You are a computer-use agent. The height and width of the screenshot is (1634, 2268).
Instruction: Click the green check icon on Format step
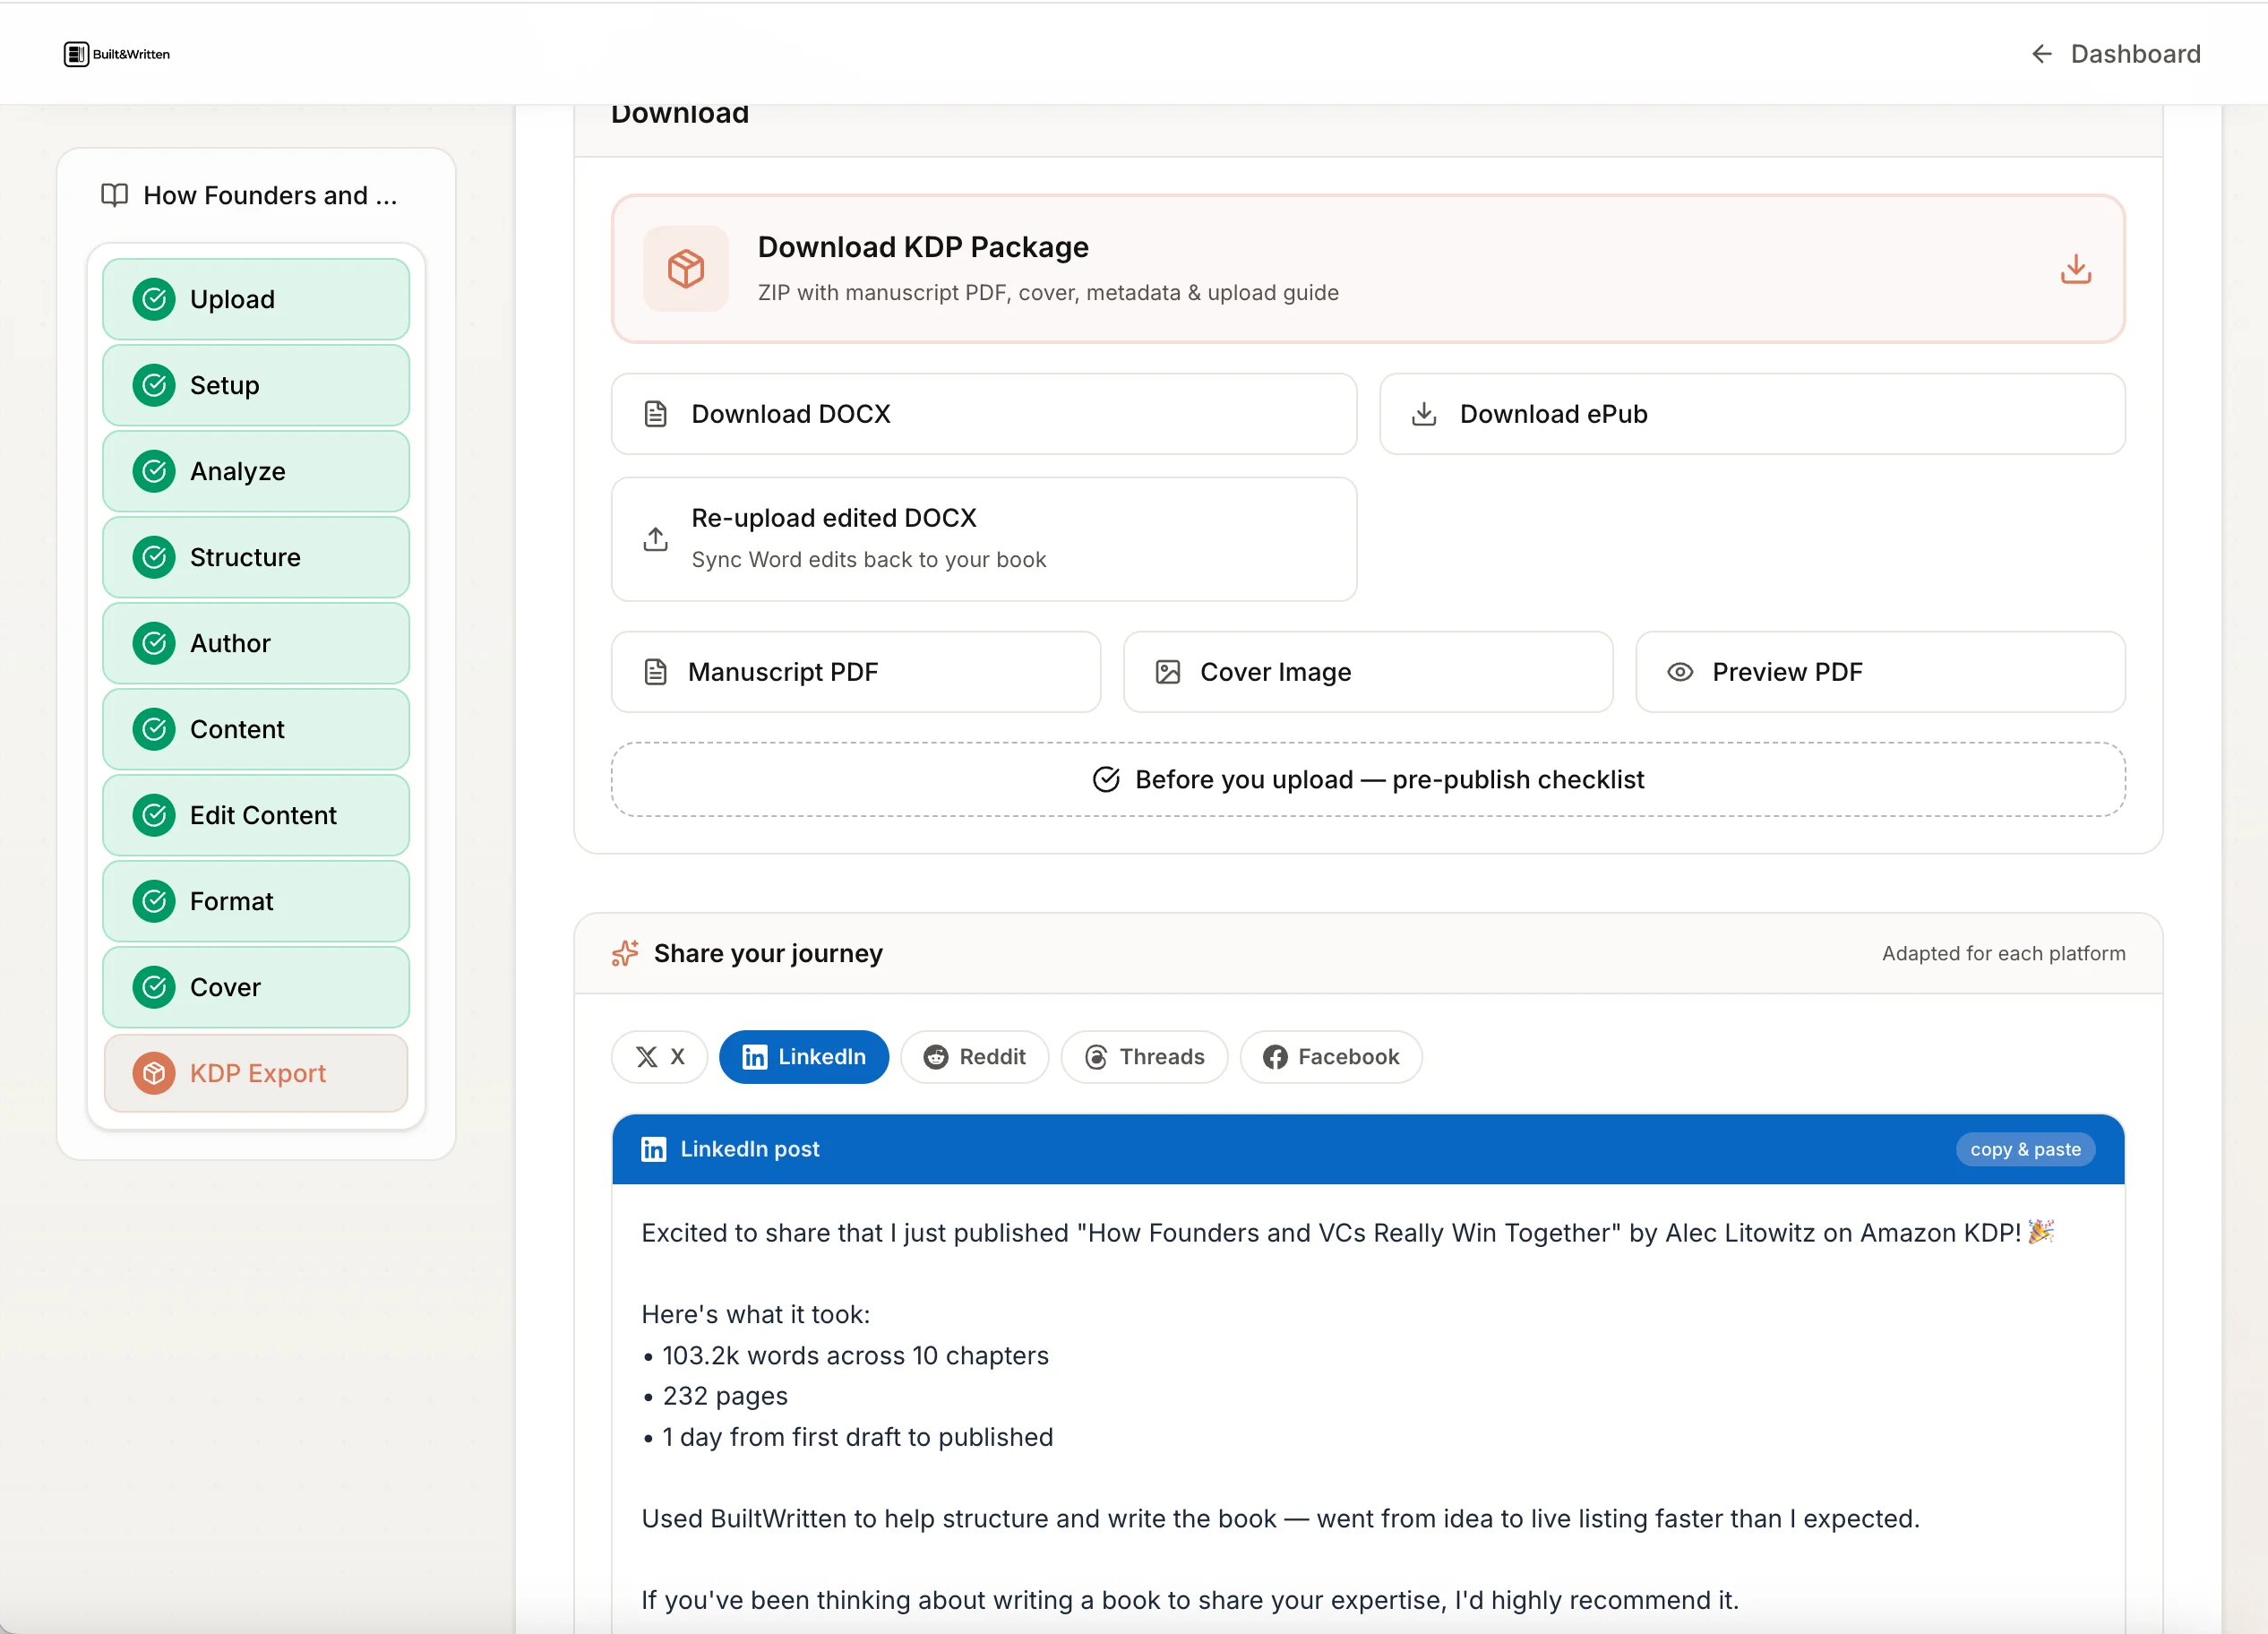click(154, 901)
